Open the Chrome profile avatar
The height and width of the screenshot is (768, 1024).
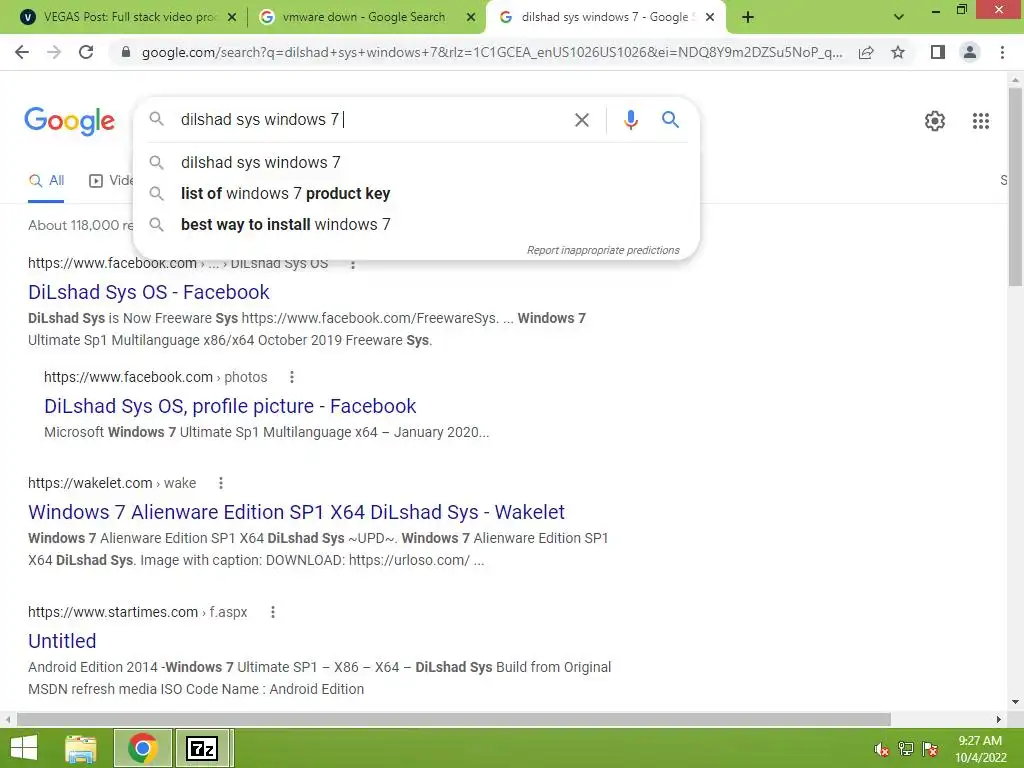tap(970, 52)
